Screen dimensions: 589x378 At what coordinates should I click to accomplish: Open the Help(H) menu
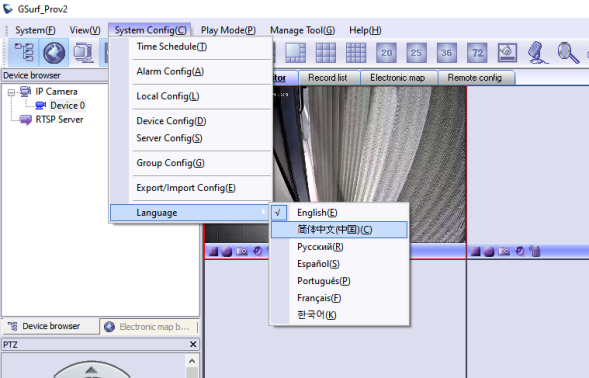pyautogui.click(x=365, y=30)
